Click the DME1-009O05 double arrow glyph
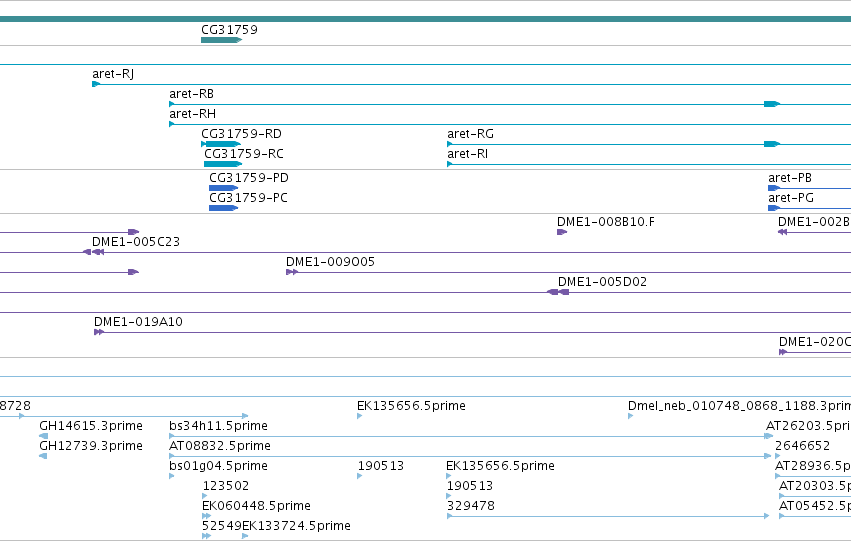851x541 pixels. click(x=291, y=272)
